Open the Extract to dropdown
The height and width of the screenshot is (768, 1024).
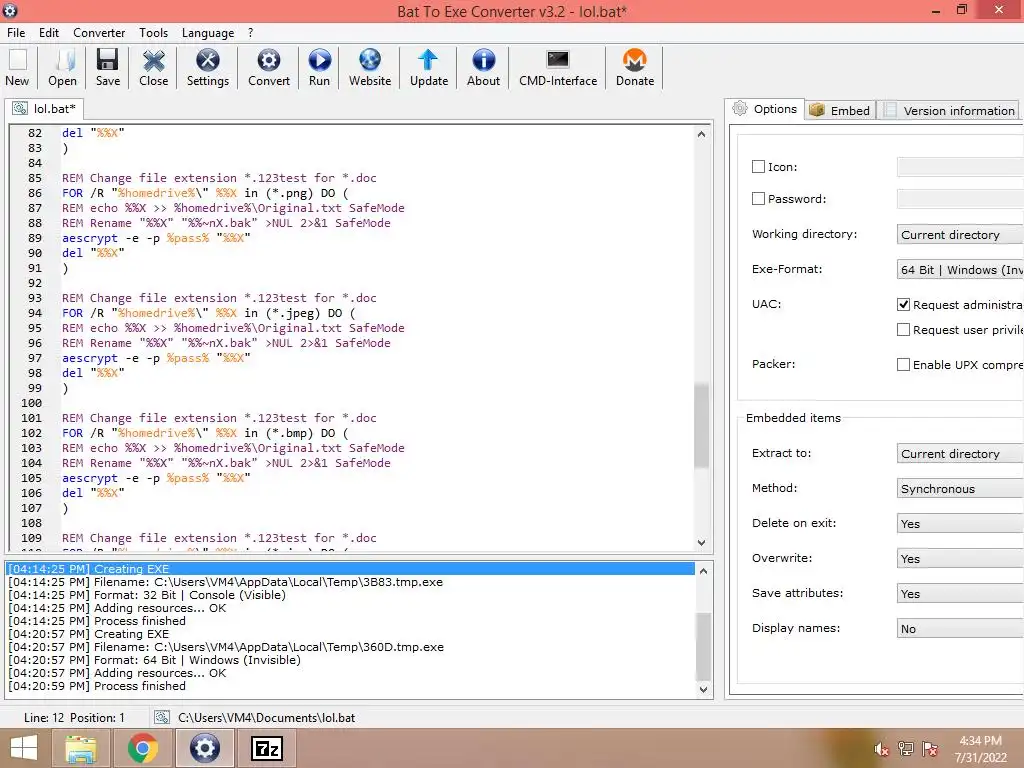960,453
